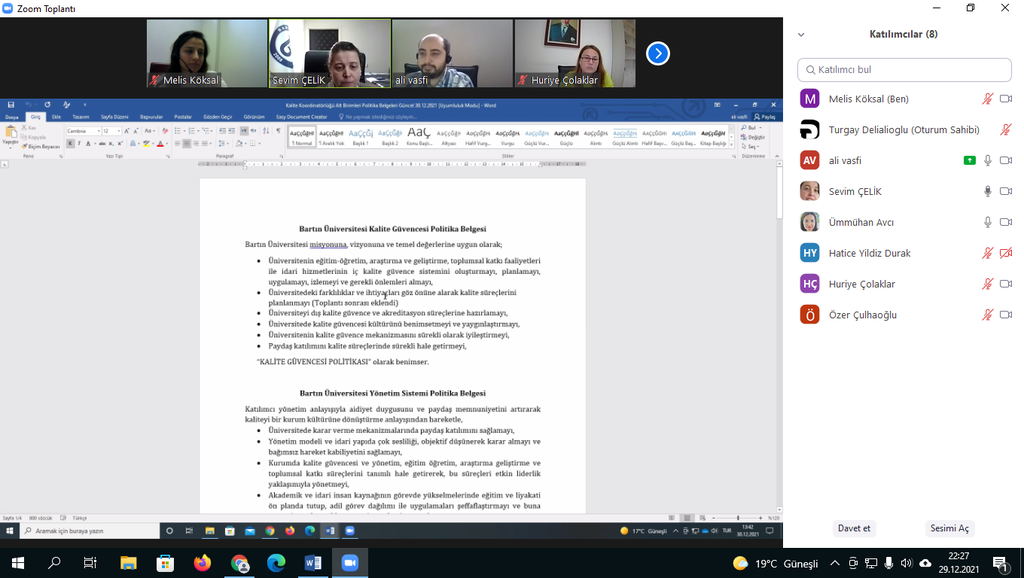1024x578 pixels.
Task: Open the Gözden Geçir ribbon tab
Action: [x=217, y=117]
